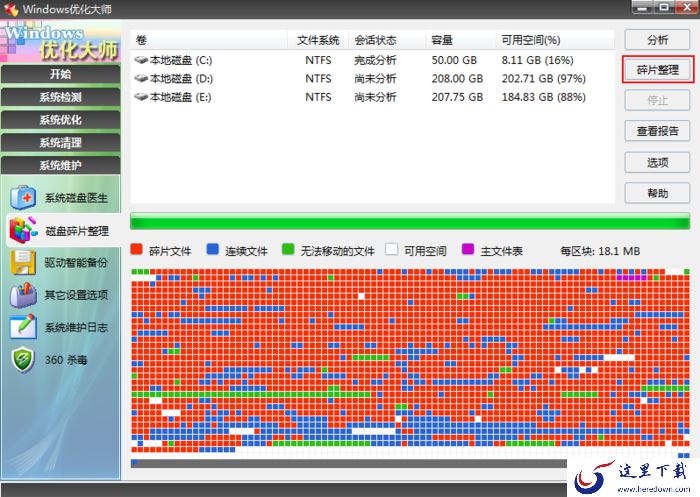This screenshot has height=497, width=700.
Task: Open the 系统维护 sidebar section
Action: [60, 165]
